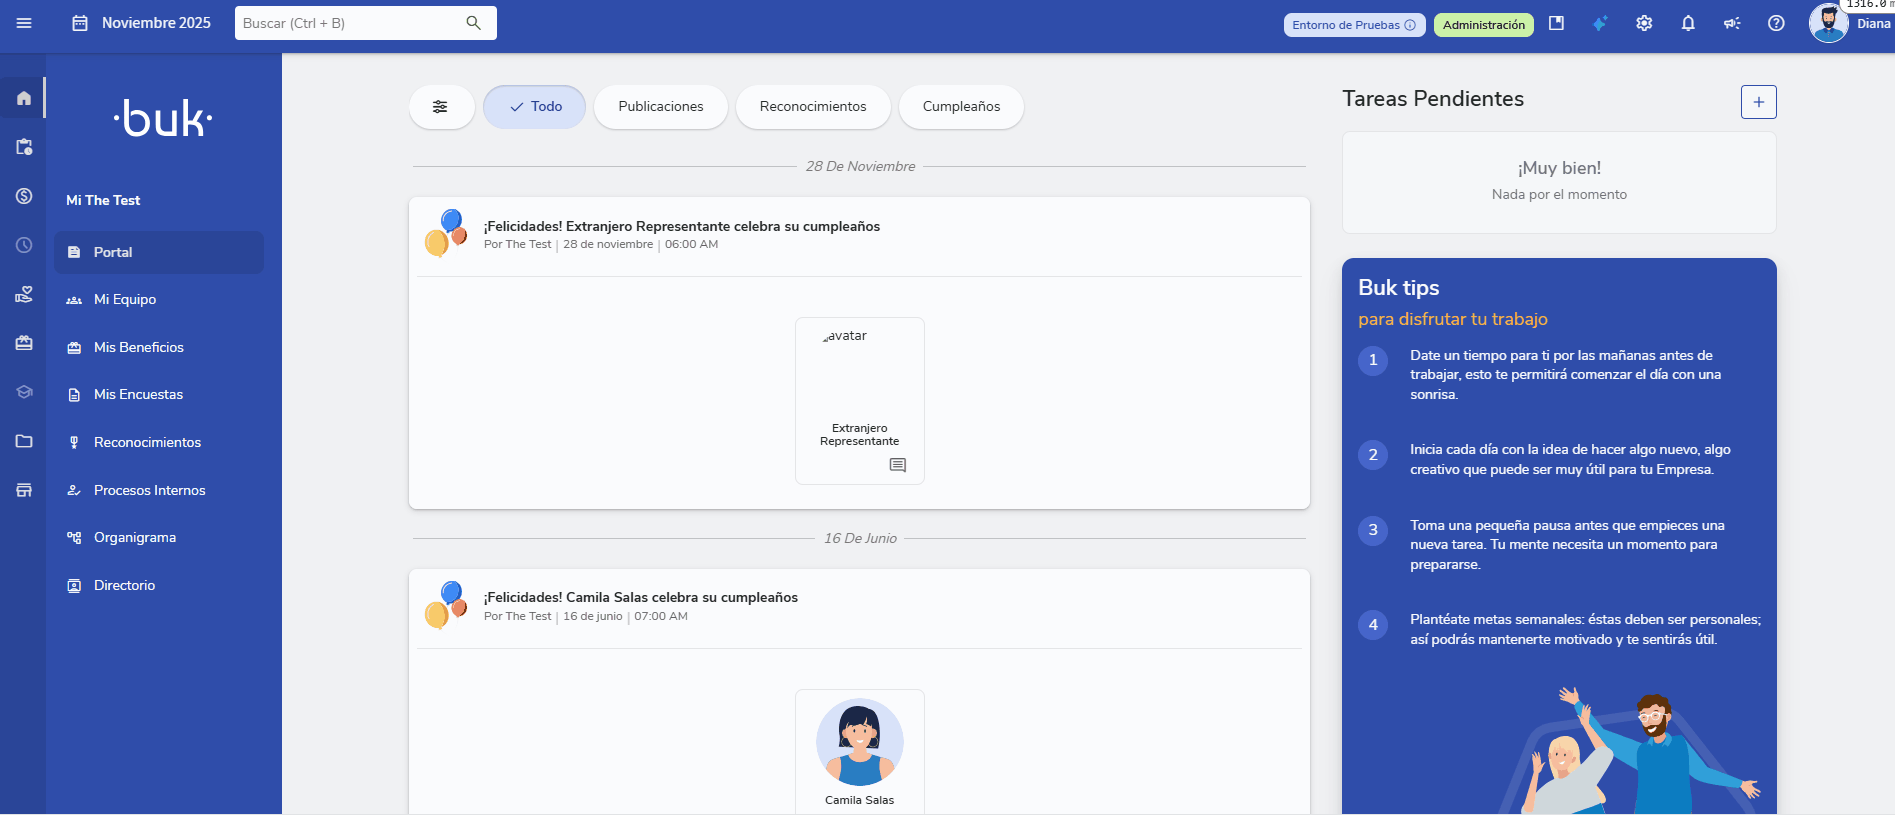Focus the Buscar search field
Screen dimensions: 1895x815
pyautogui.click(x=350, y=23)
